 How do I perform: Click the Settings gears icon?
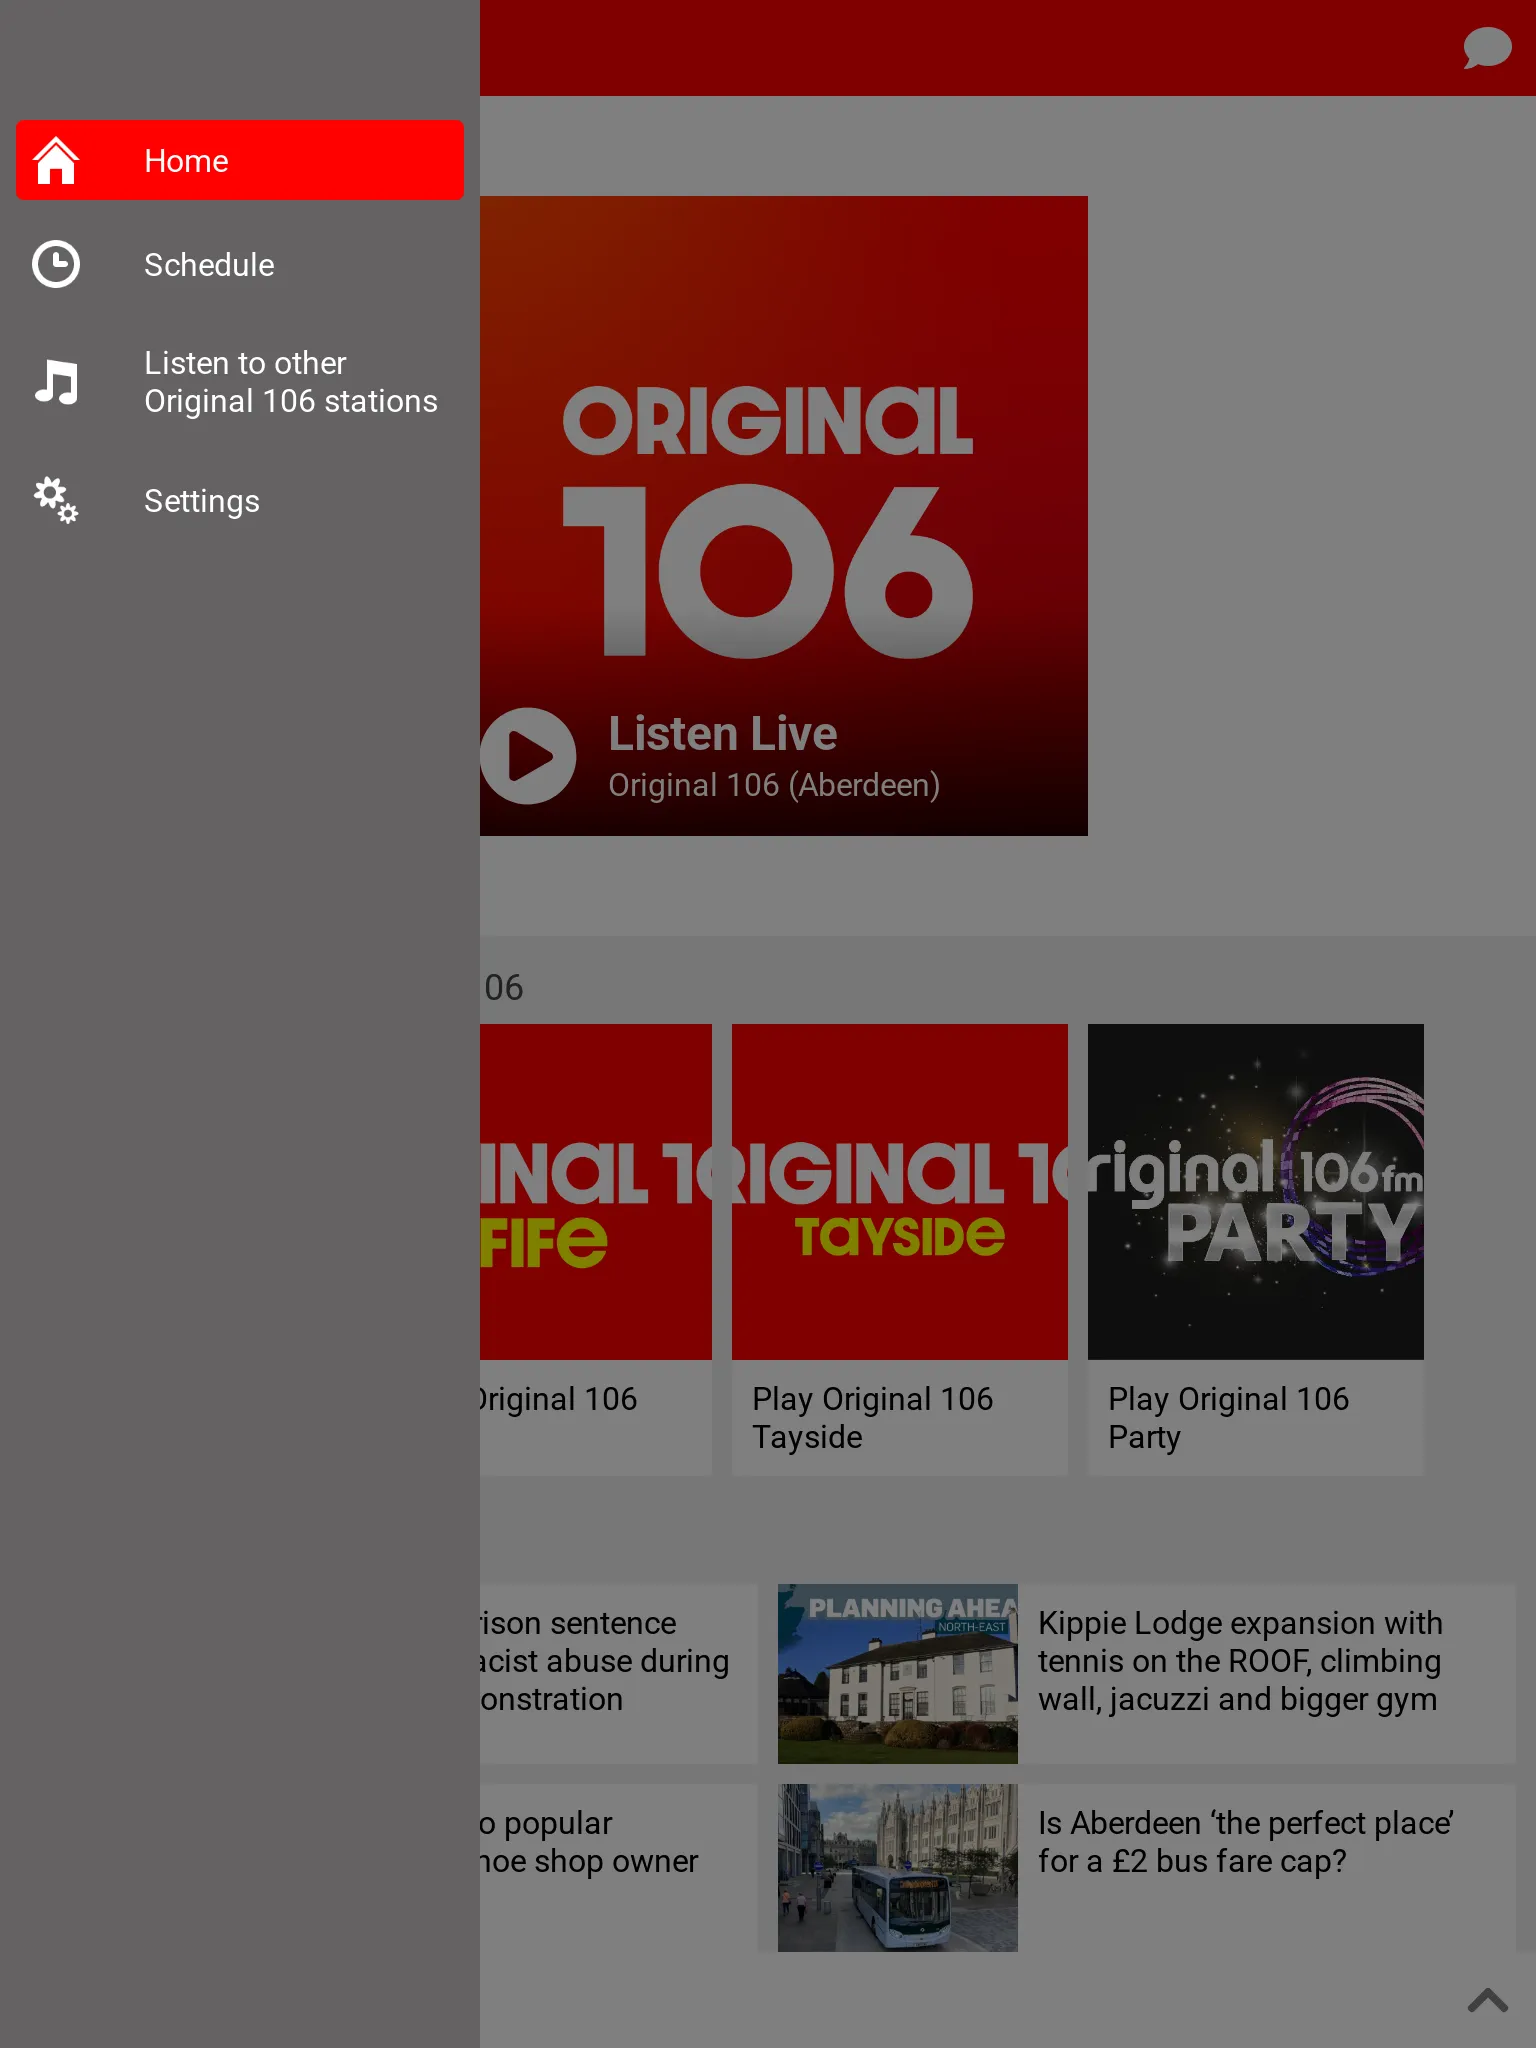click(56, 500)
